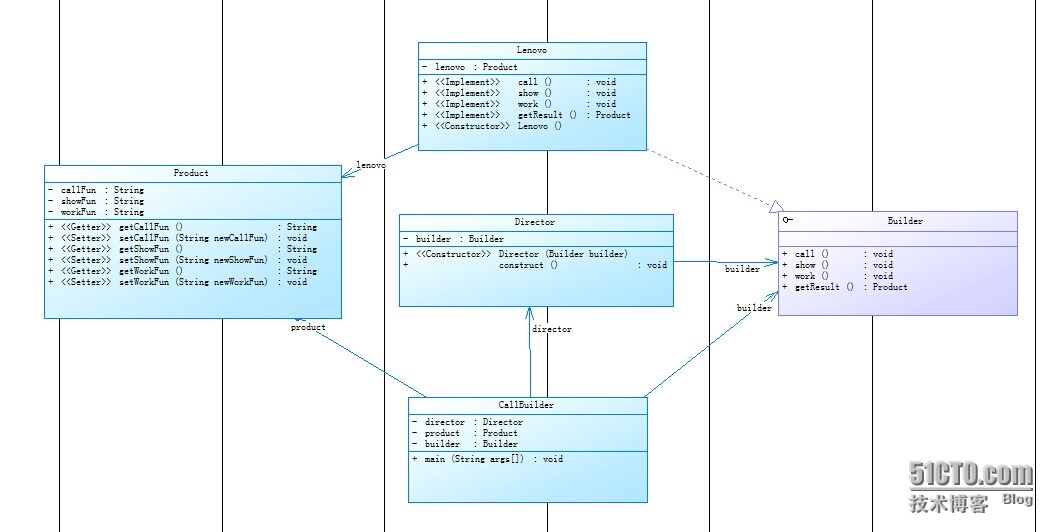Click the Director(Builder builder) constructor row
Viewport: 1052px width, 532px height.
(515, 254)
